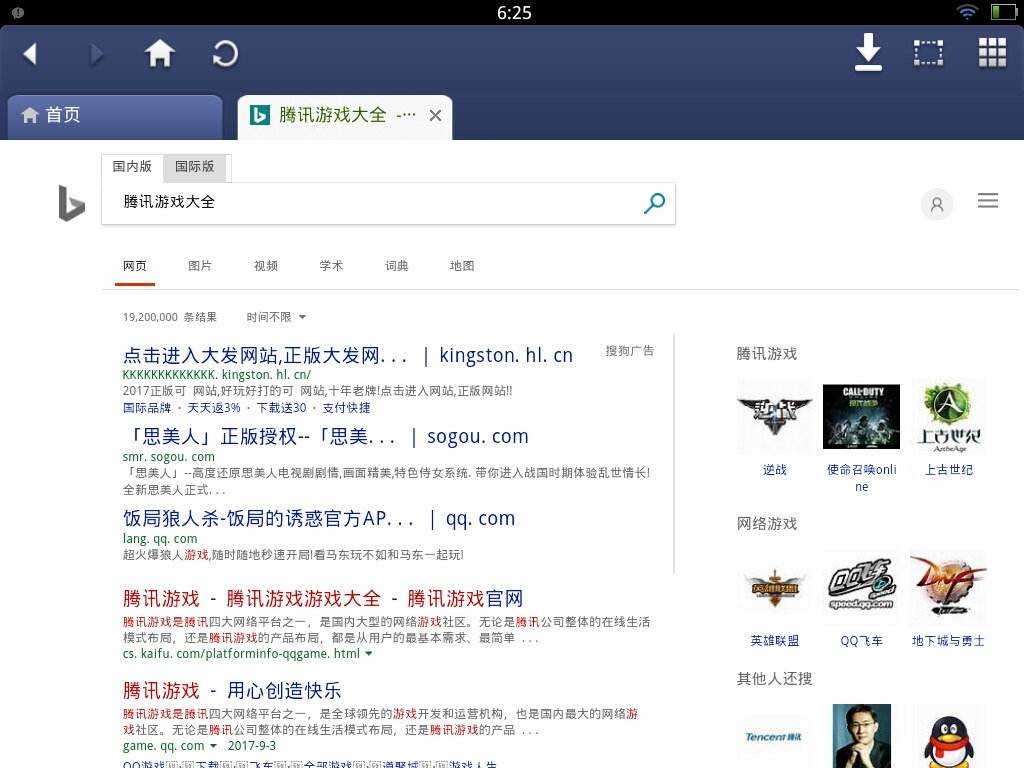Viewport: 1024px width, 768px height.
Task: Expand the cs.kaifu.com result URL arrow
Action: [x=369, y=654]
